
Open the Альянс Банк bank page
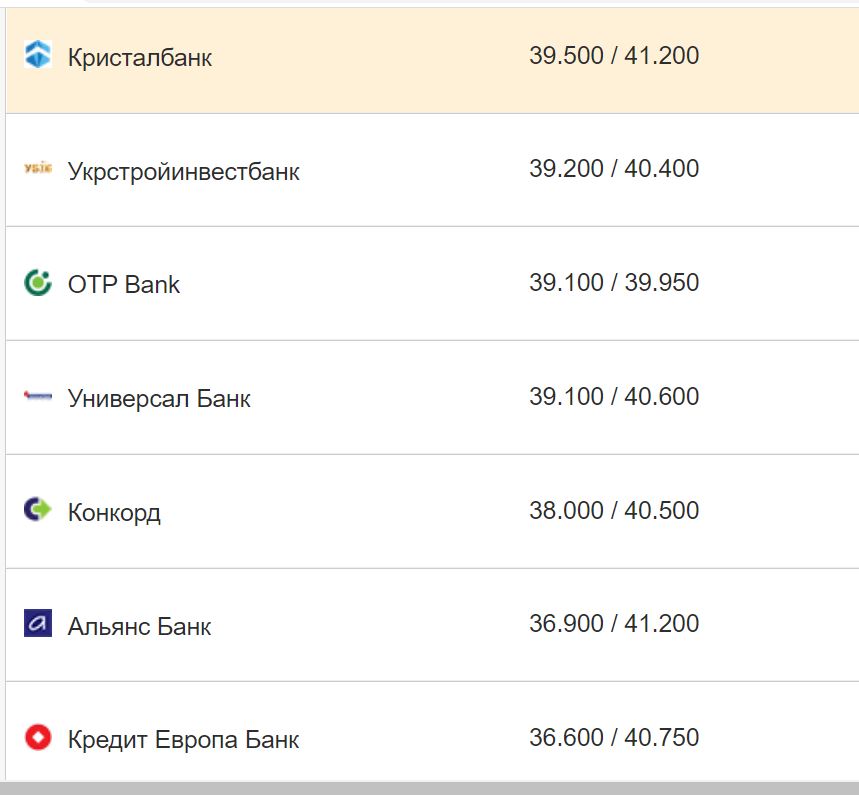[138, 626]
